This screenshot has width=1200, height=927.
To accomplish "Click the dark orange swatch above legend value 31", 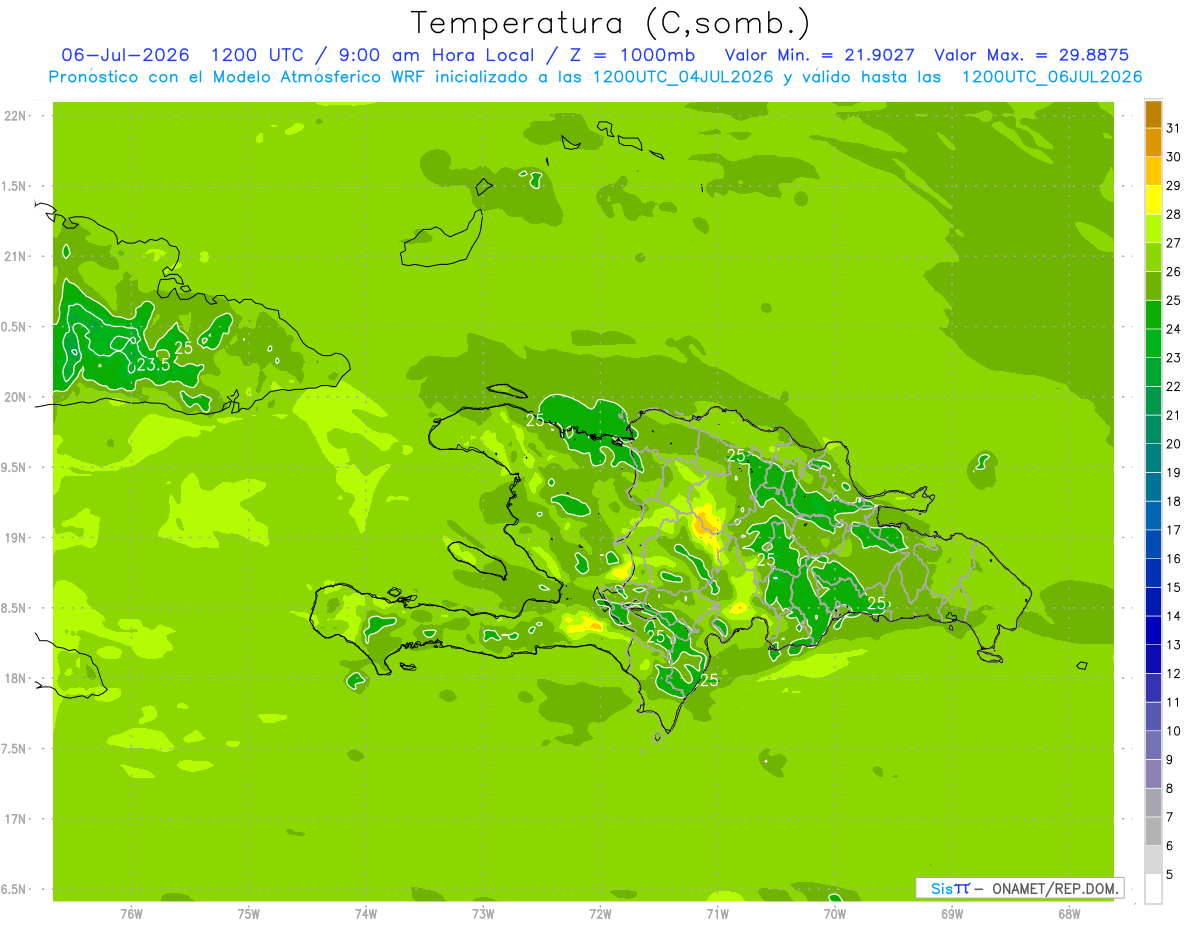I will pos(1153,114).
